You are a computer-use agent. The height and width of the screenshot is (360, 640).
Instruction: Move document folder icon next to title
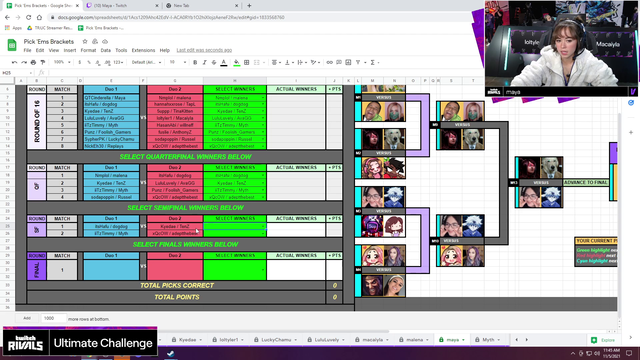click(x=95, y=42)
